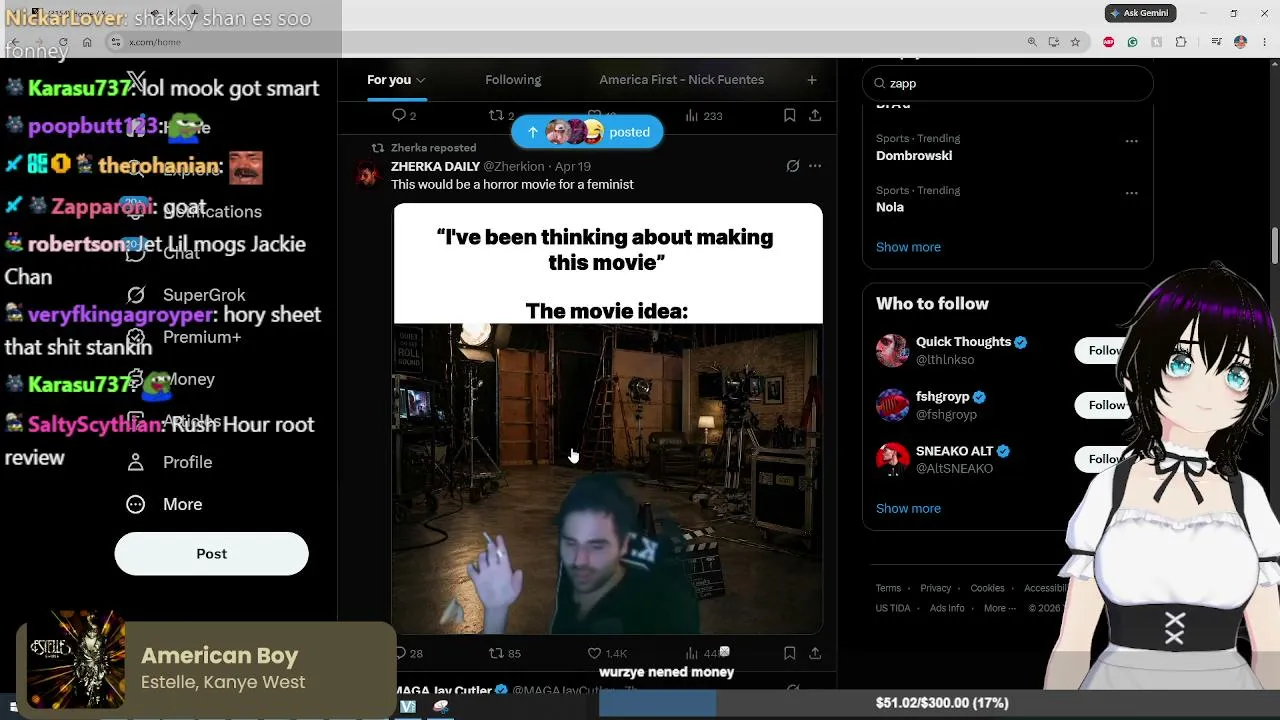Open Quick Thoughts profile avatar
The image size is (1280, 720).
point(892,350)
